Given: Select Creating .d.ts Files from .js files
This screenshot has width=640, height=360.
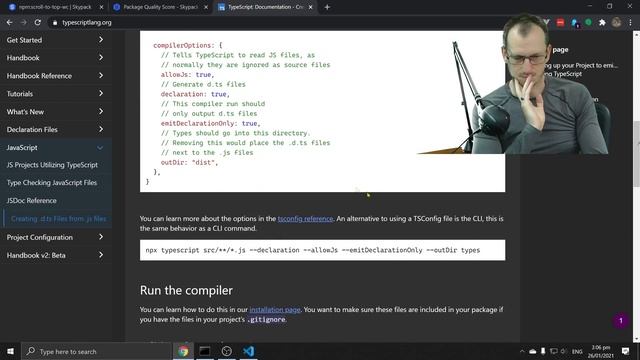Looking at the screenshot, I should (x=58, y=219).
